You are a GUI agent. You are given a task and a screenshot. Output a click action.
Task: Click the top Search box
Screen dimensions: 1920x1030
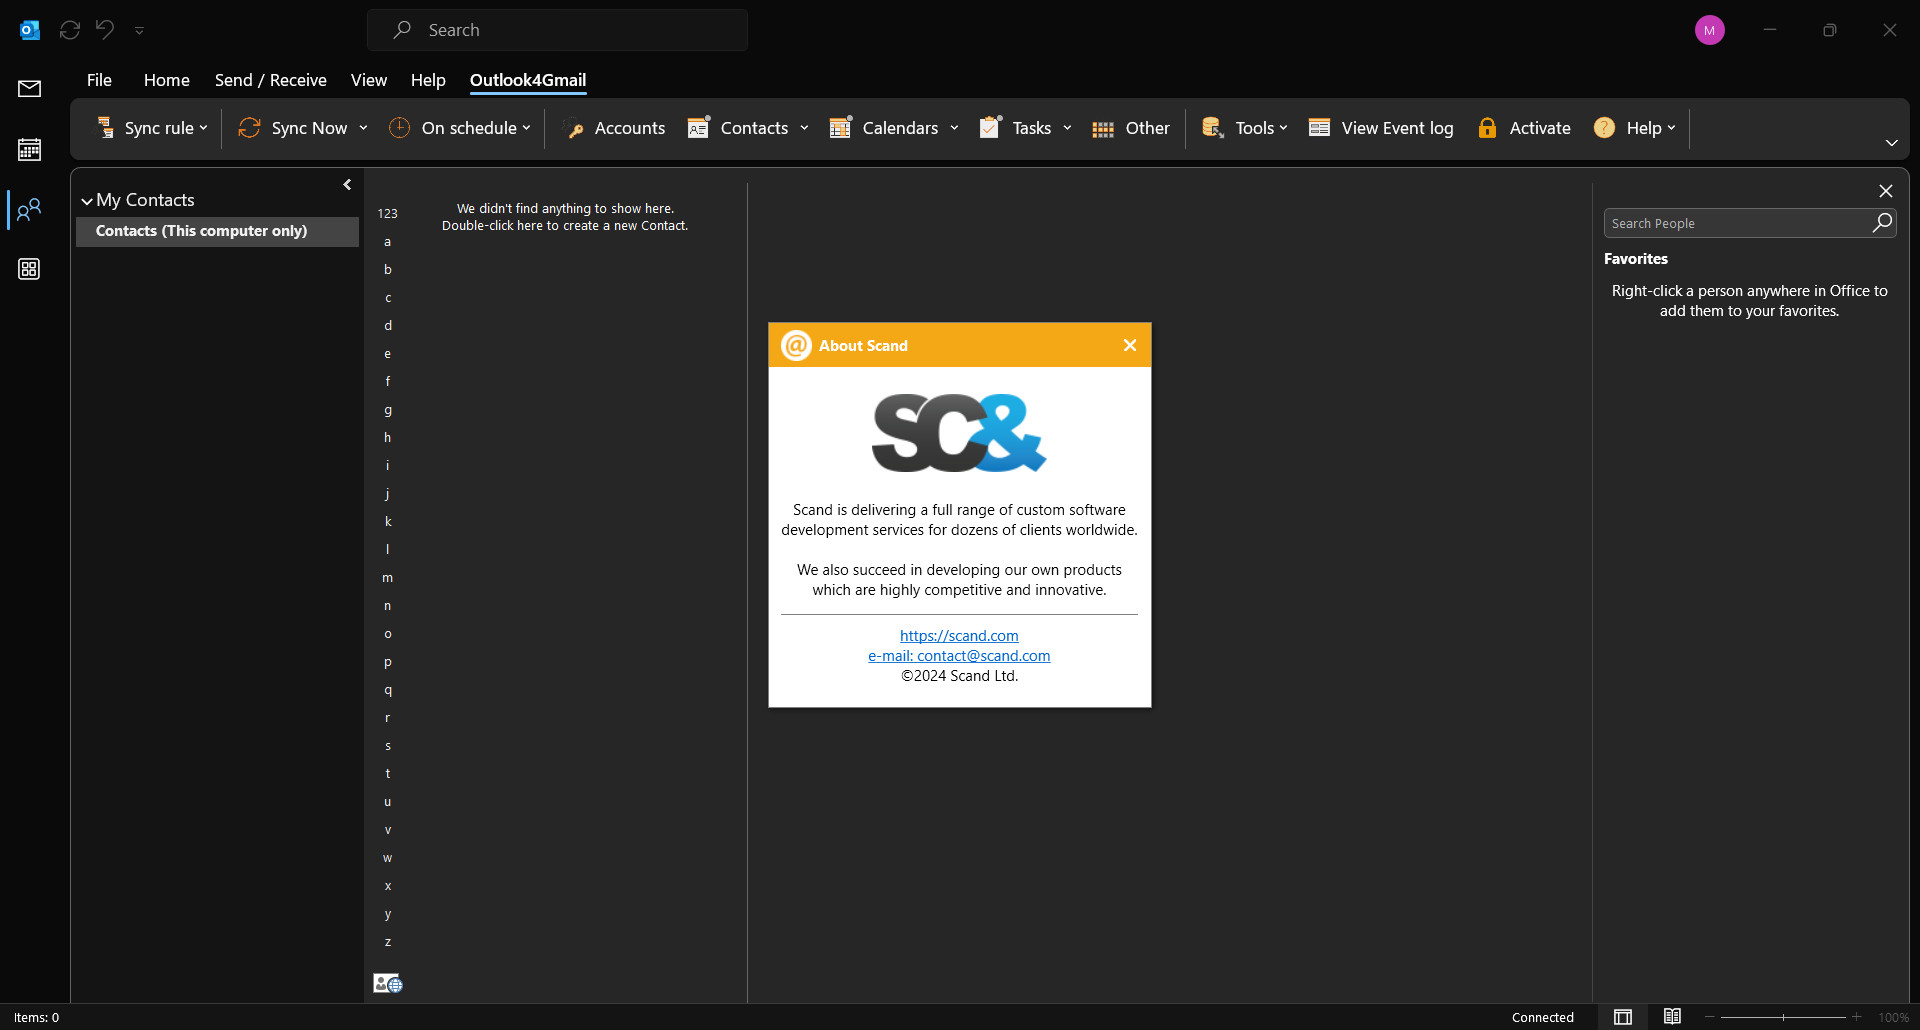(557, 30)
